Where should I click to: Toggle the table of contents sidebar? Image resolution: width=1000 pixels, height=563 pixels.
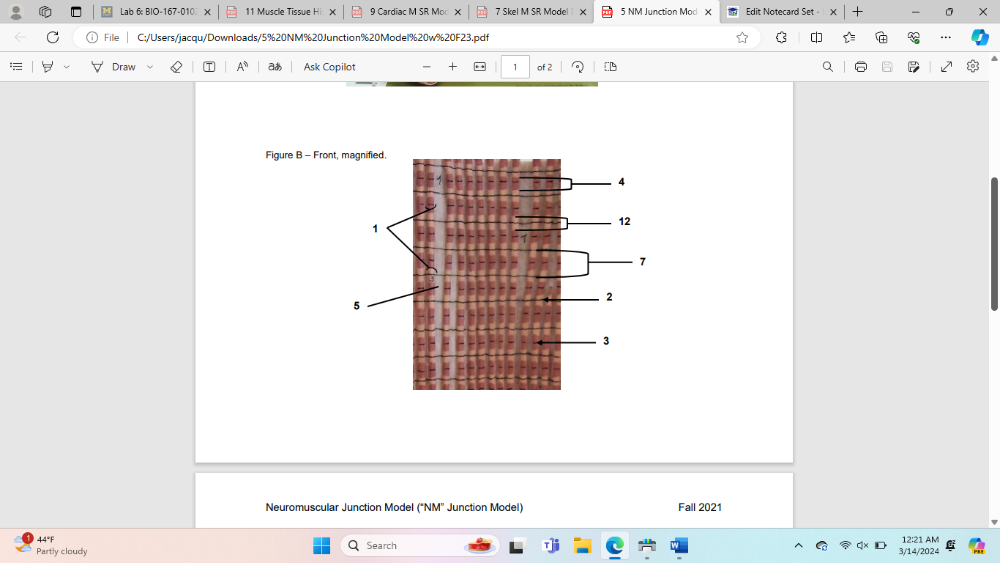click(x=16, y=67)
